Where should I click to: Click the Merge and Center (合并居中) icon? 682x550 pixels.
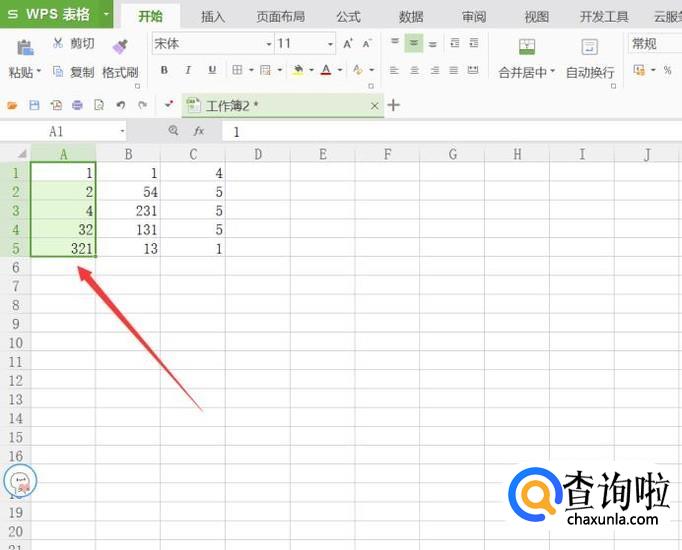tap(527, 47)
